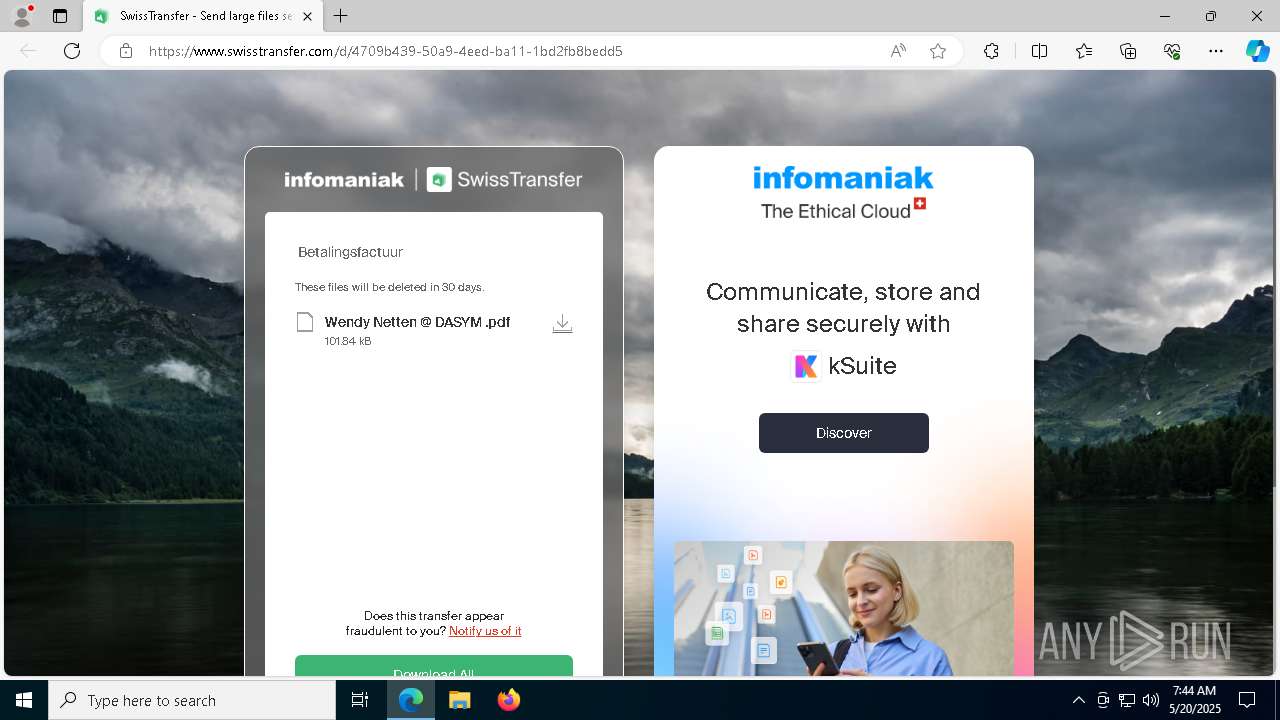Open the browser Extensions menu
This screenshot has height=720, width=1280.
point(991,51)
